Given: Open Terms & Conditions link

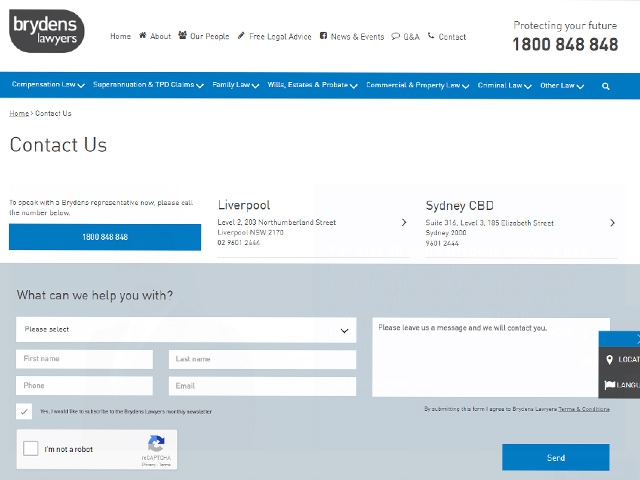Looking at the screenshot, I should click(x=584, y=409).
